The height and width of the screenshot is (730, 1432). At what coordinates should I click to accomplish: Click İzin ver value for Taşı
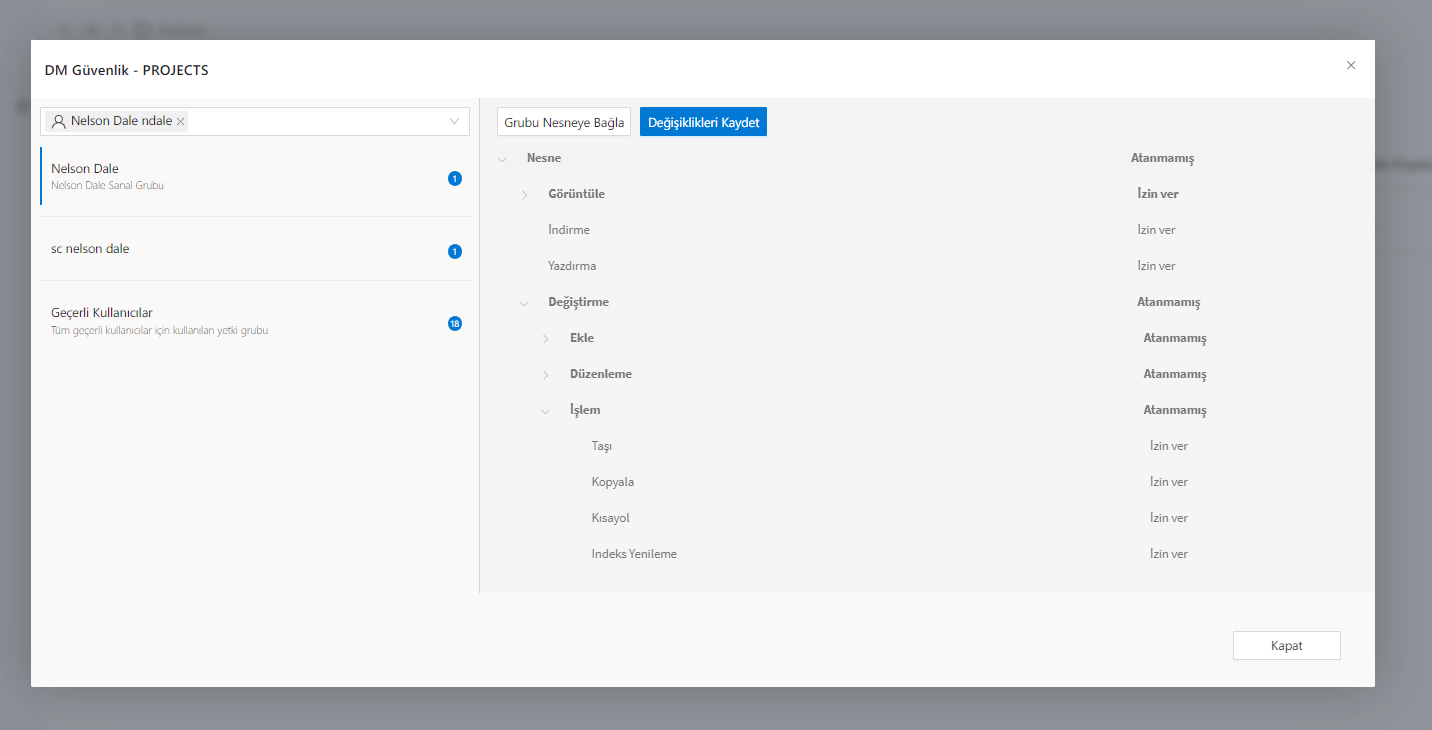[x=1169, y=446]
